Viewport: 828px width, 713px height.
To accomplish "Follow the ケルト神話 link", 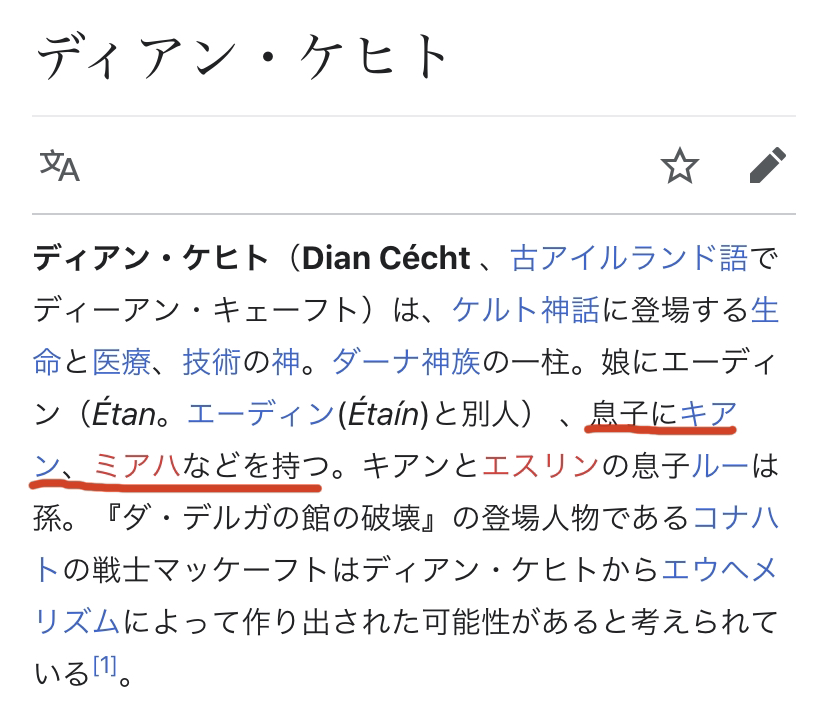I will (527, 310).
